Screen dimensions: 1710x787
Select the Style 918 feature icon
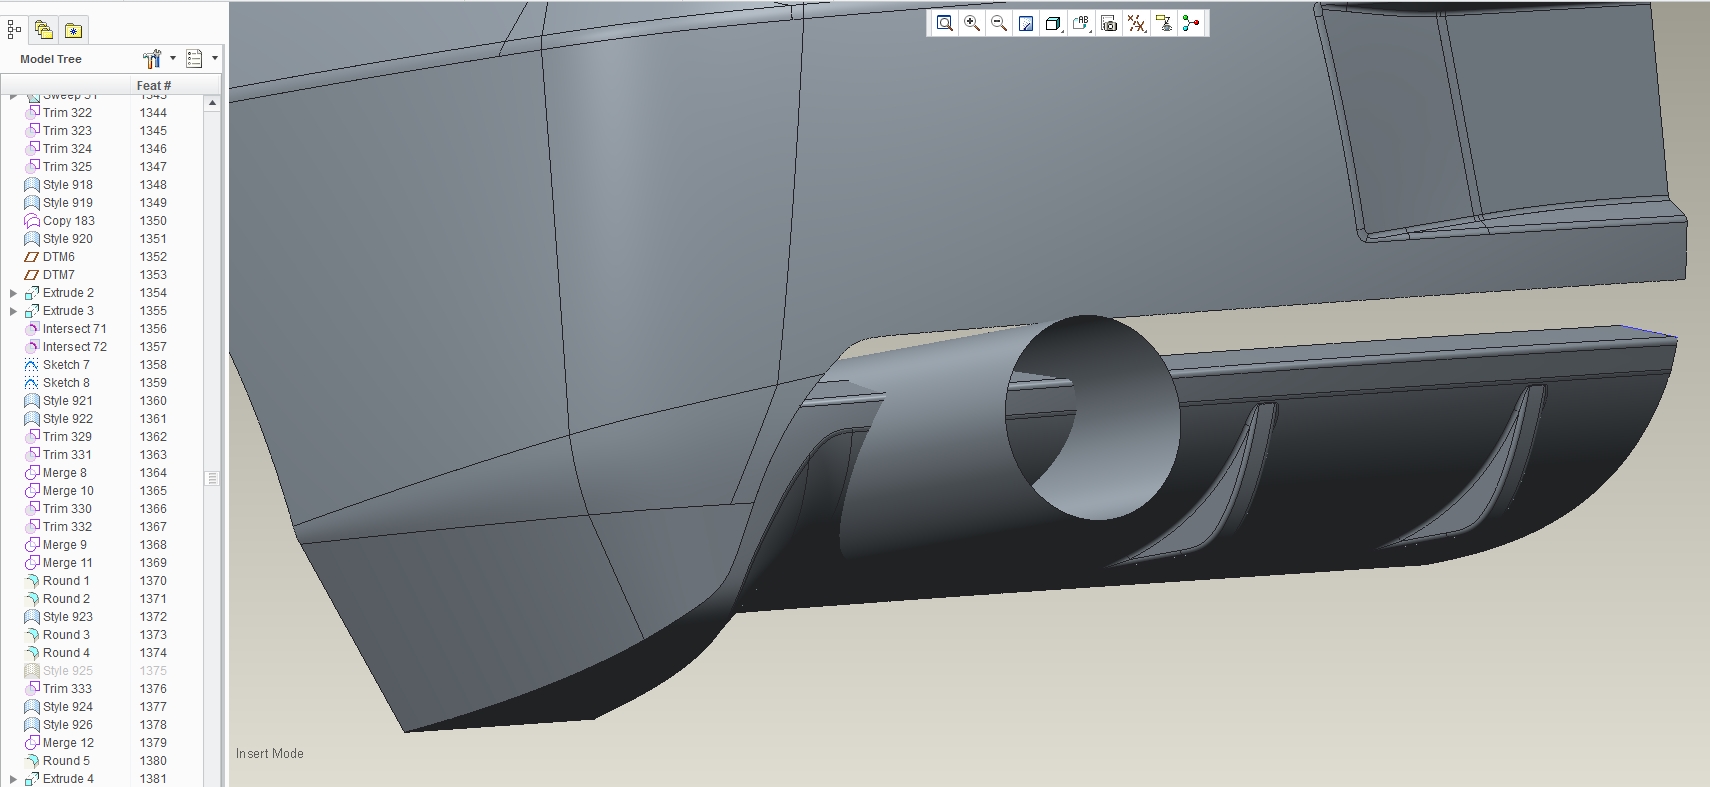click(x=32, y=185)
